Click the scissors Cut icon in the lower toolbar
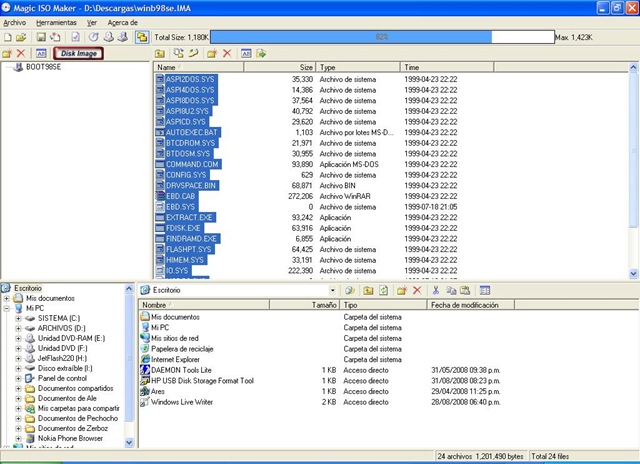 click(436, 290)
